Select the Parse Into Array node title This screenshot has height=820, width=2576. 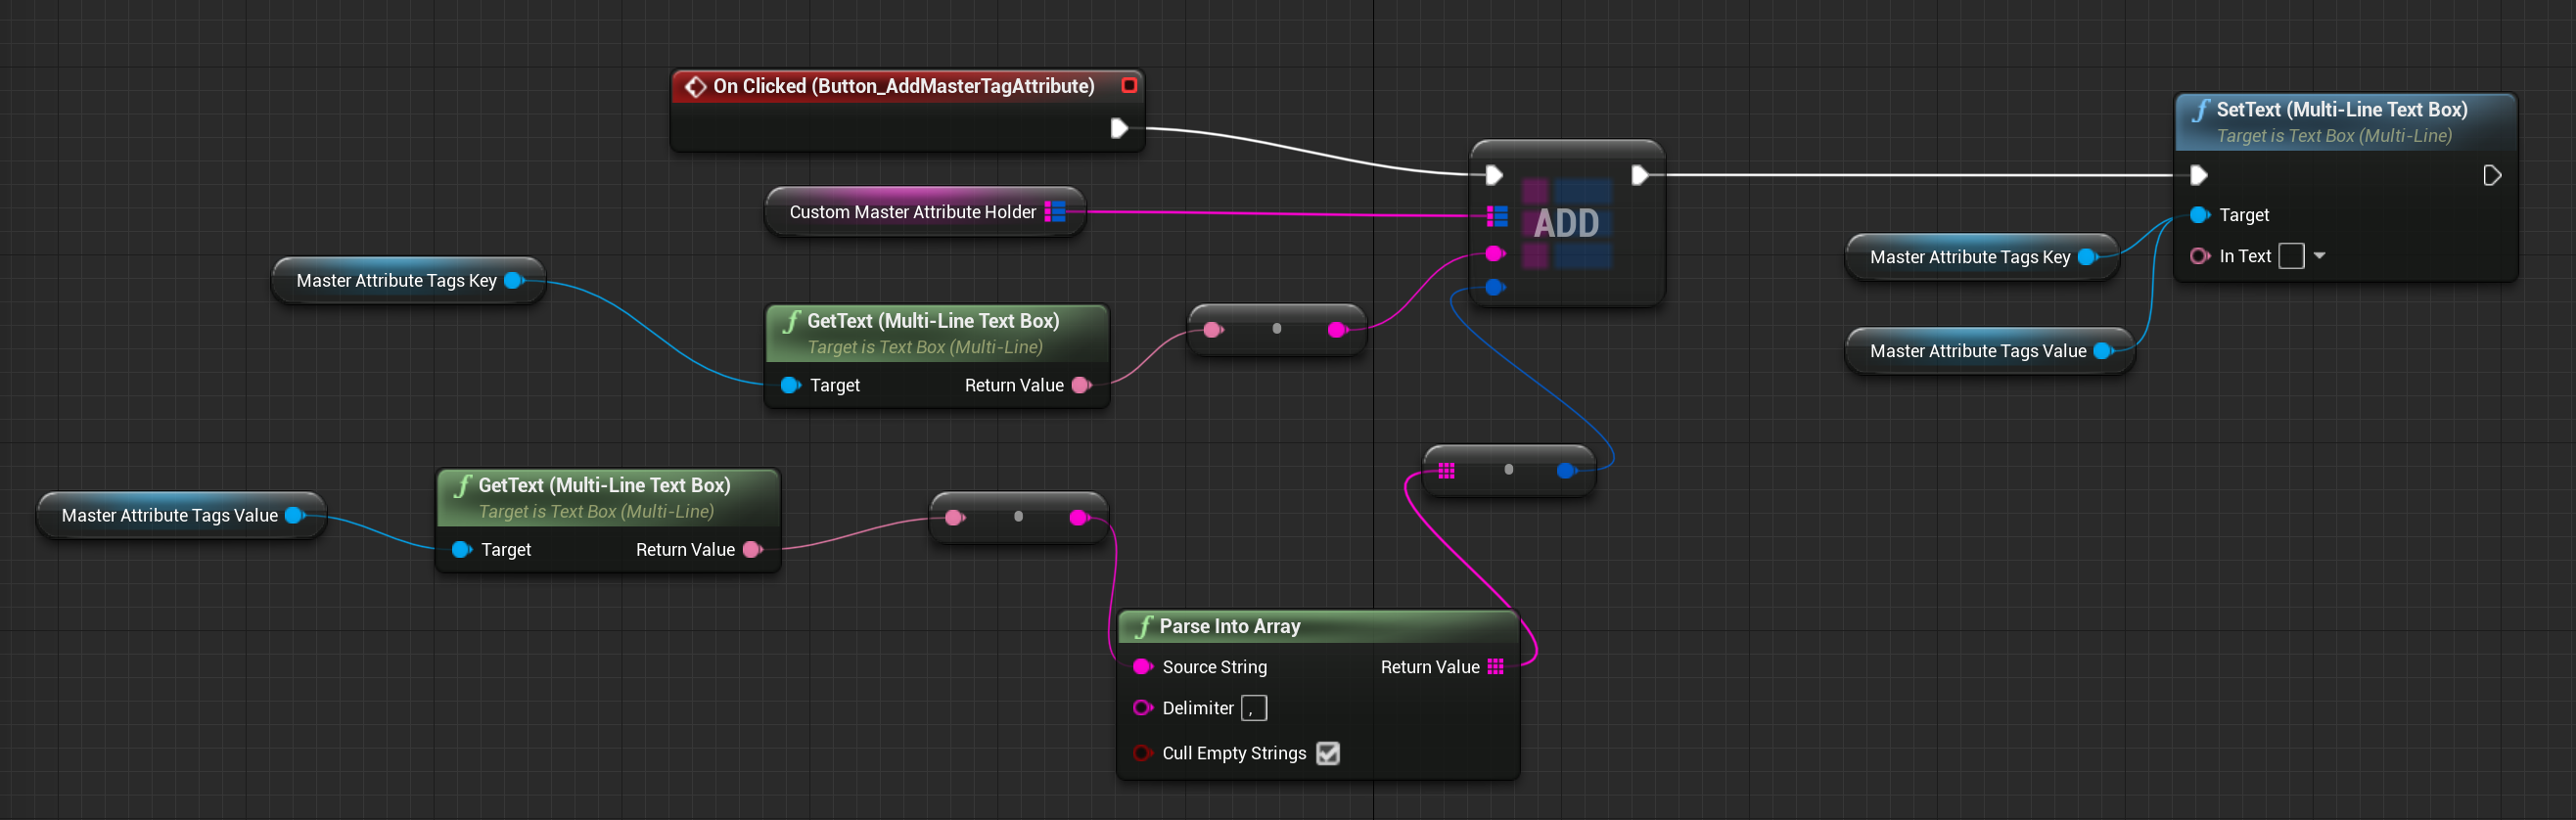[1229, 627]
